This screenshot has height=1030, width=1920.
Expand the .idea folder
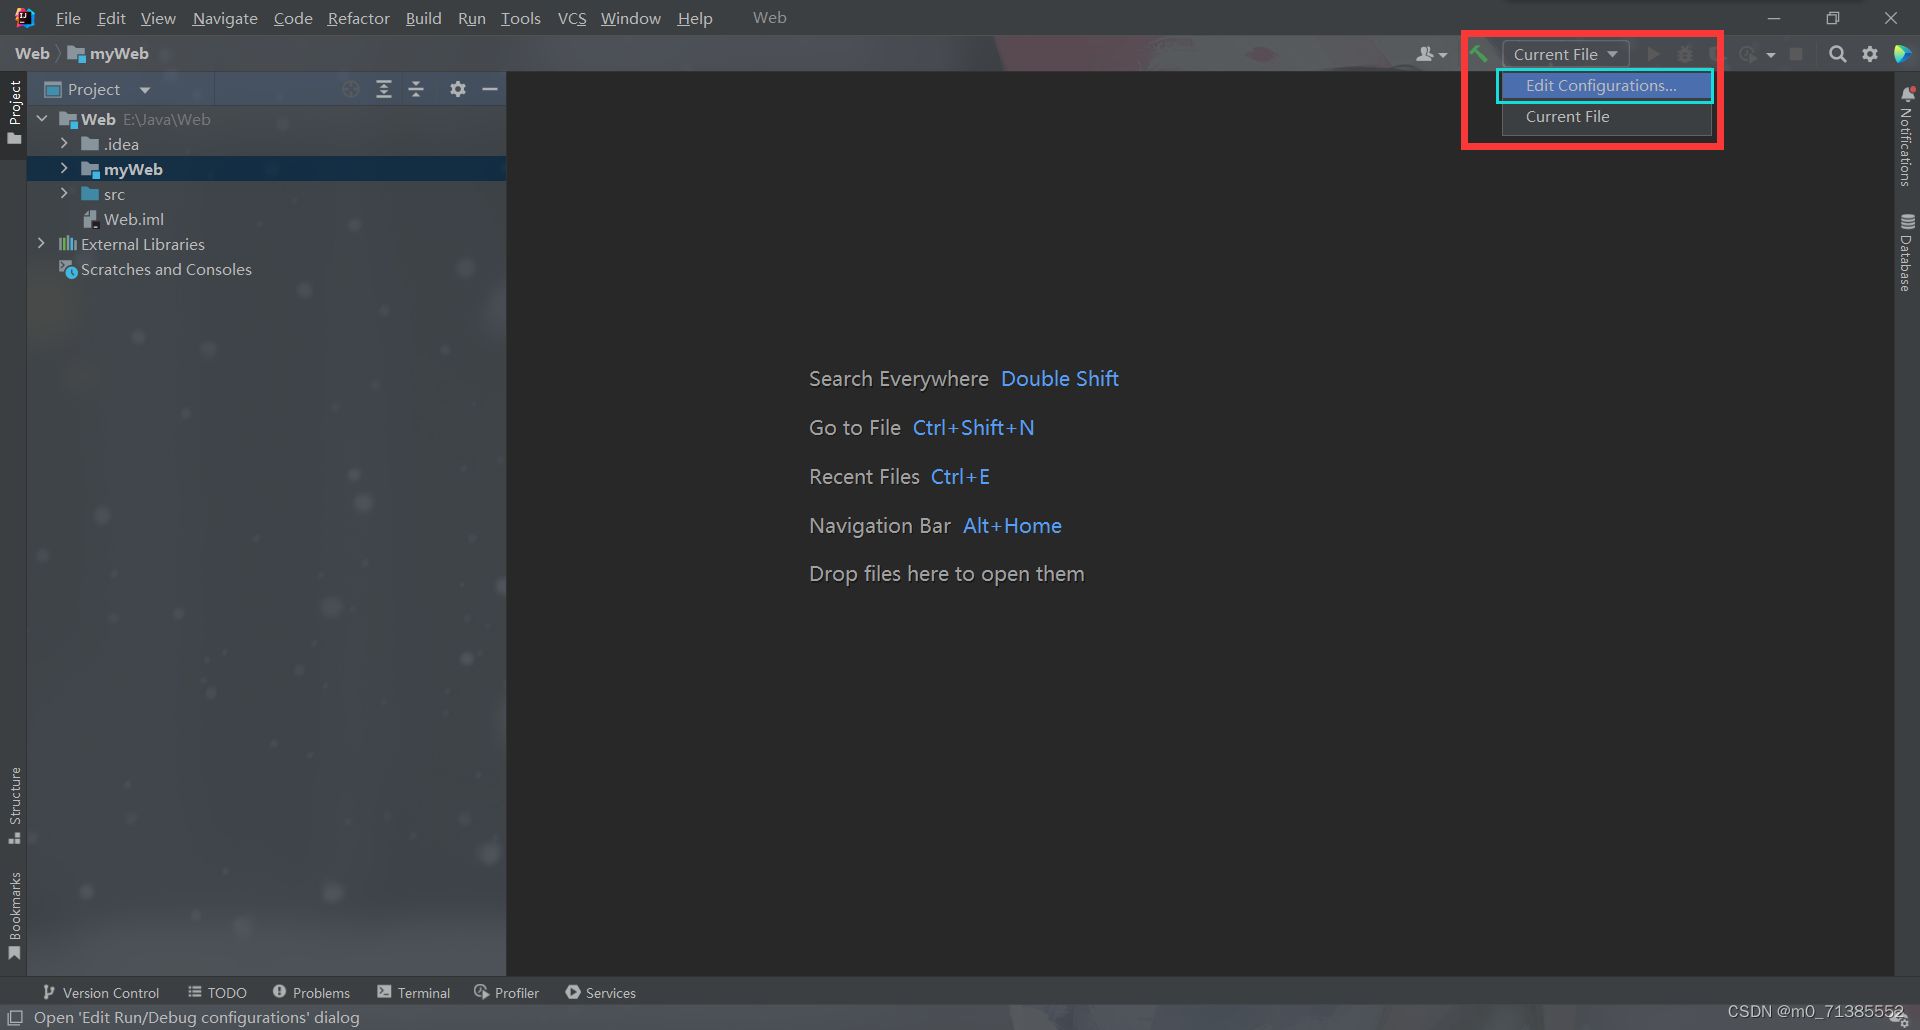click(64, 144)
